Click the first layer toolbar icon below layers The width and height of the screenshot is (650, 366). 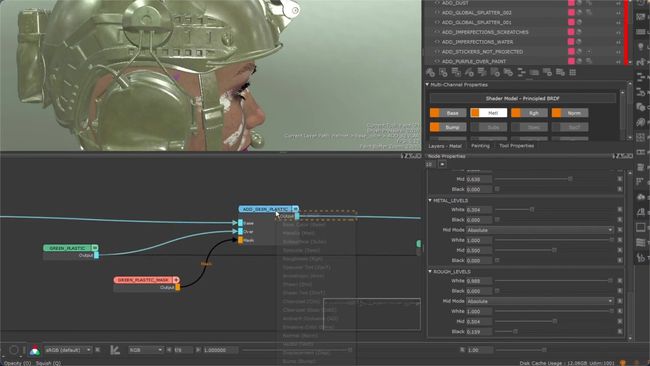[x=430, y=73]
